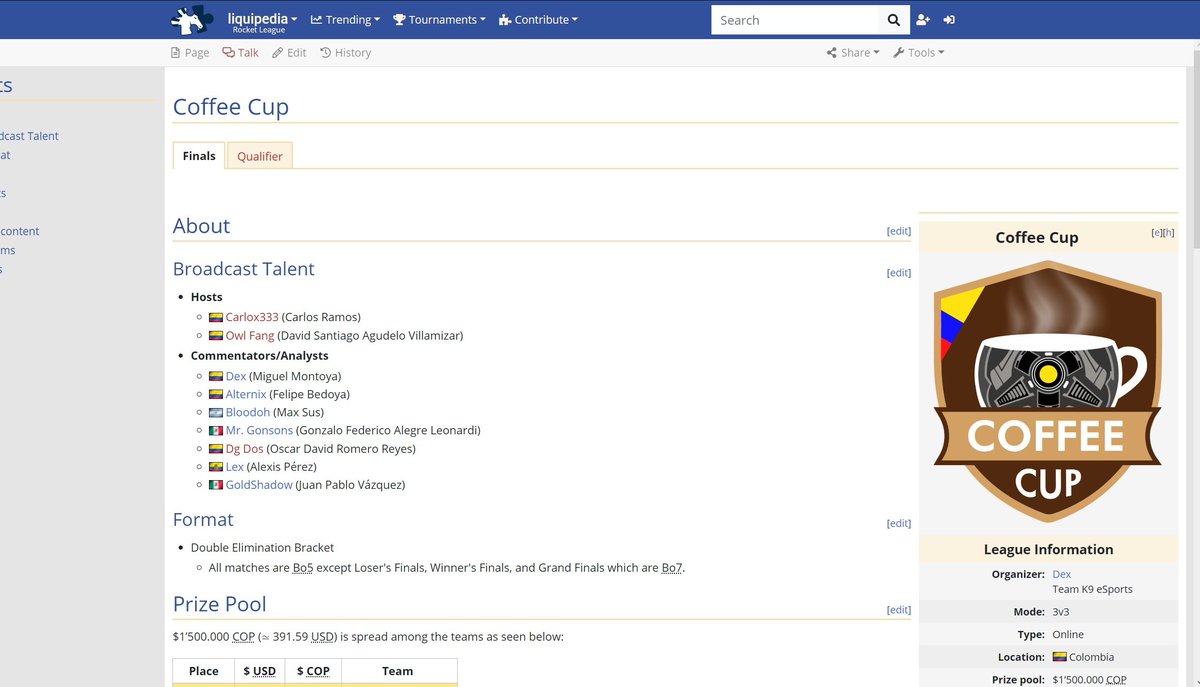Edit the Prize Pool section
This screenshot has width=1200, height=687.
pyautogui.click(x=899, y=610)
